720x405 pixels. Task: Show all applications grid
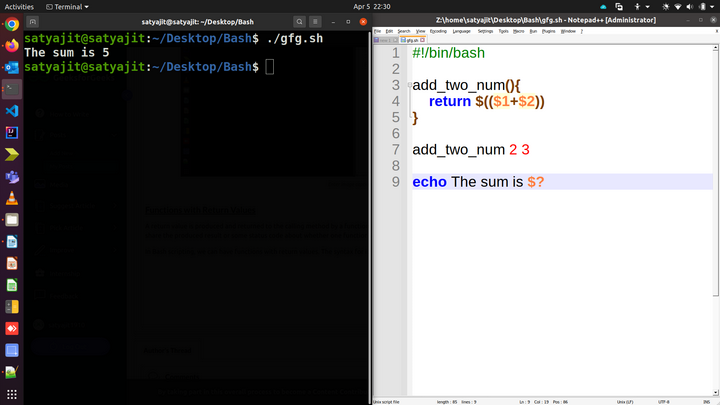click(x=12, y=394)
